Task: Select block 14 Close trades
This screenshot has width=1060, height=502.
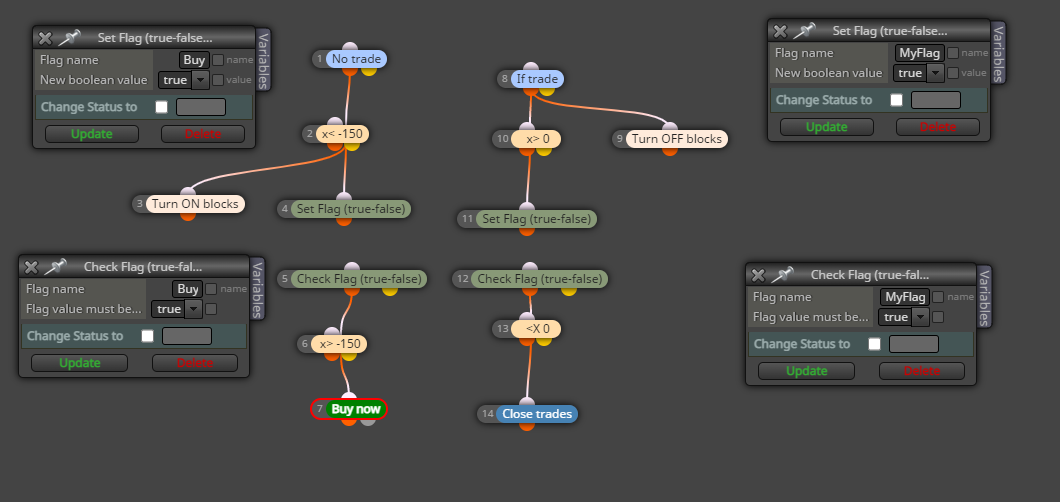Action: click(x=537, y=414)
